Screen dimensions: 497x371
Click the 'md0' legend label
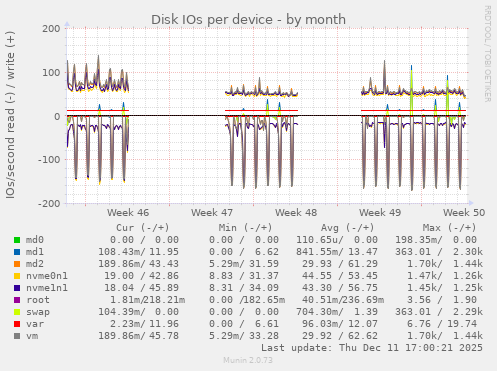(x=35, y=240)
